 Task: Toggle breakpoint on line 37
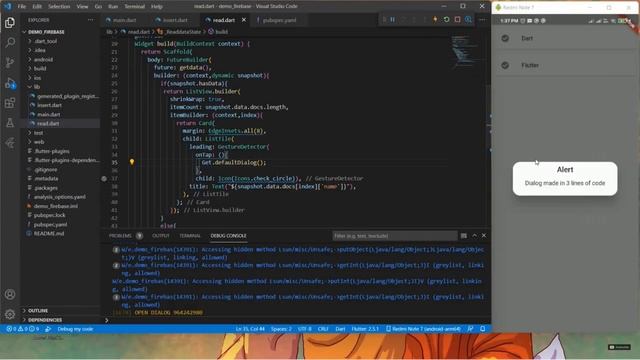click(x=104, y=178)
